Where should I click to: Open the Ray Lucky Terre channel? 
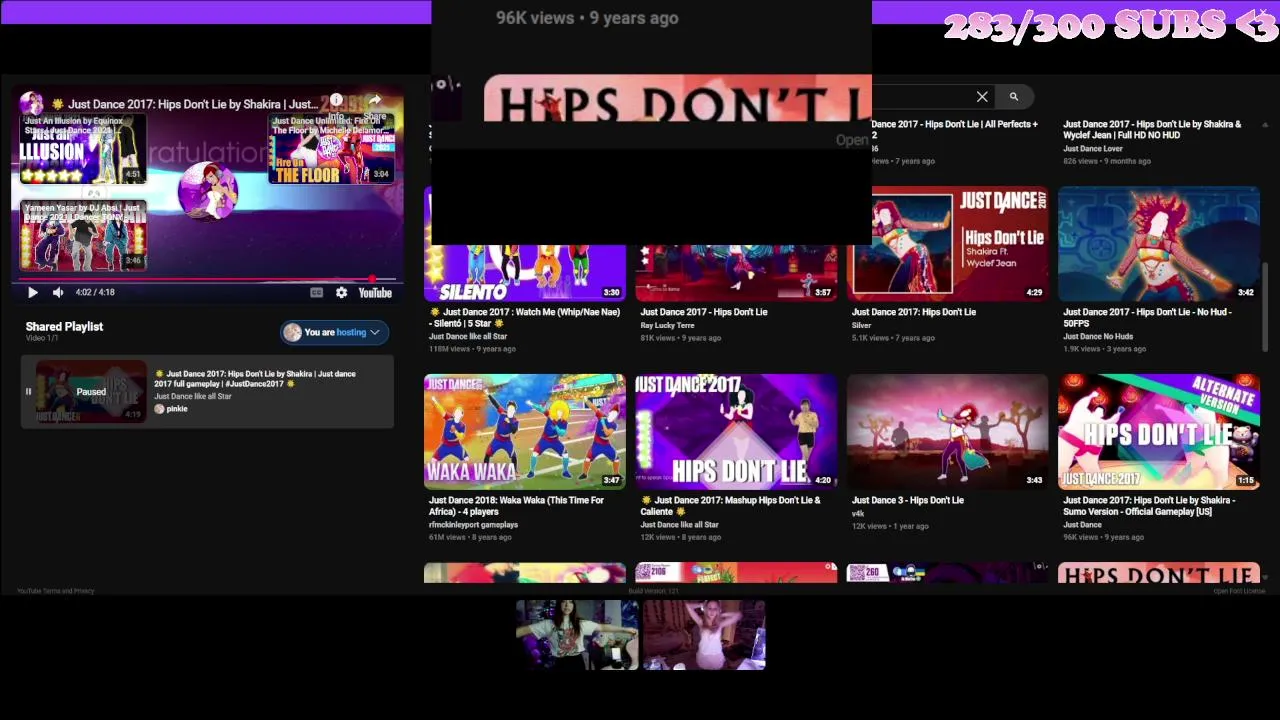point(667,325)
